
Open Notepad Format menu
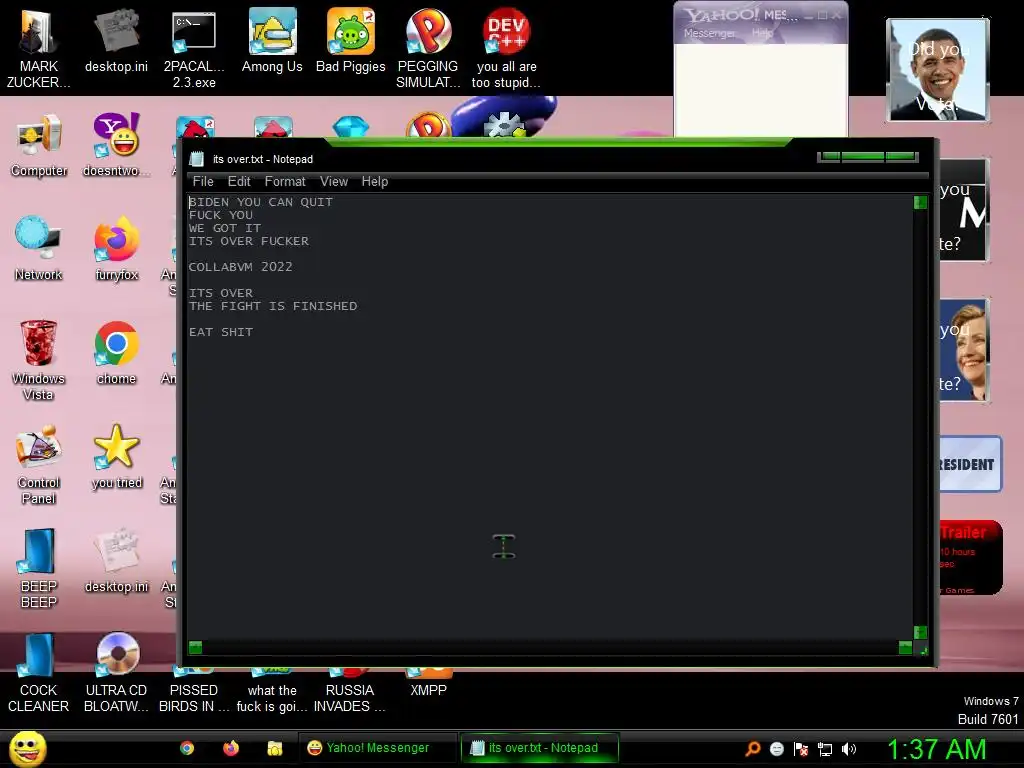[285, 182]
